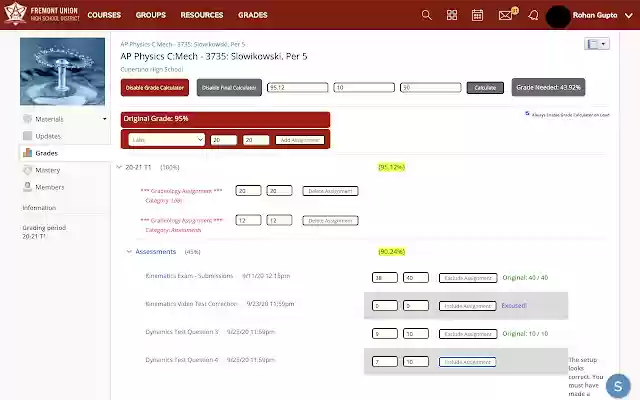
Task: Open the search magnifier icon
Action: pos(427,15)
